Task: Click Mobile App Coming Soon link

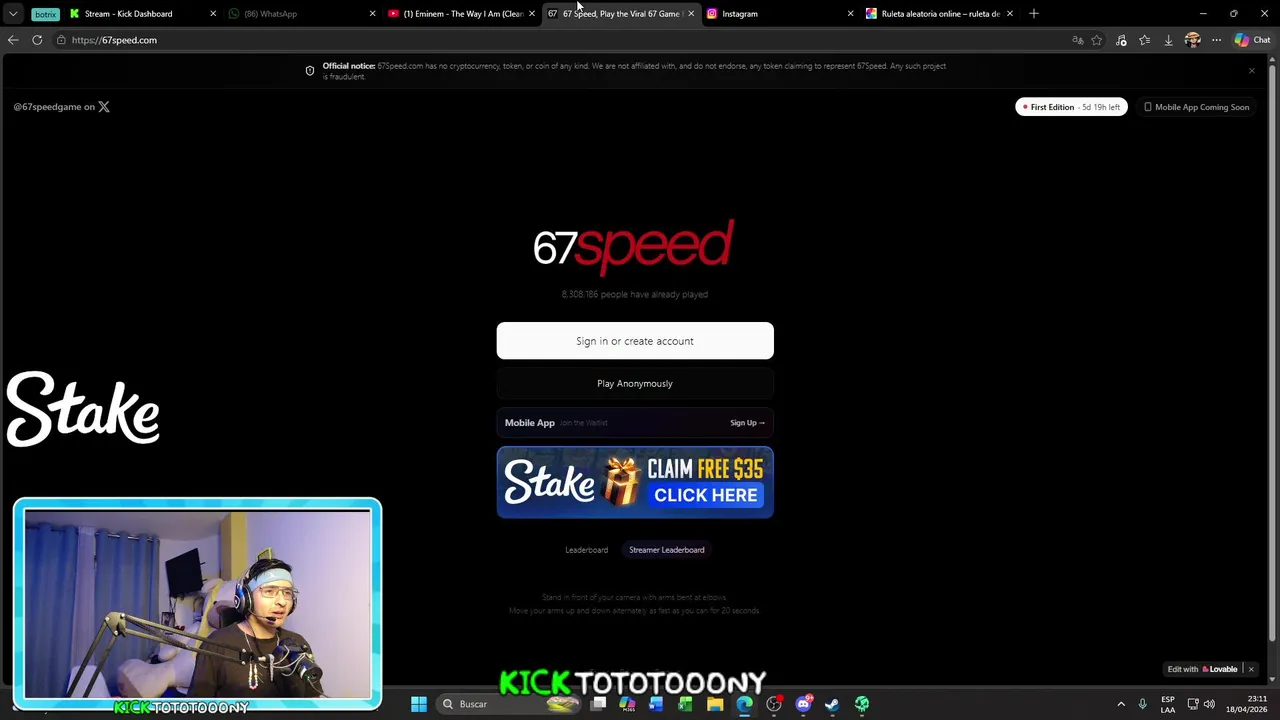Action: (1196, 107)
